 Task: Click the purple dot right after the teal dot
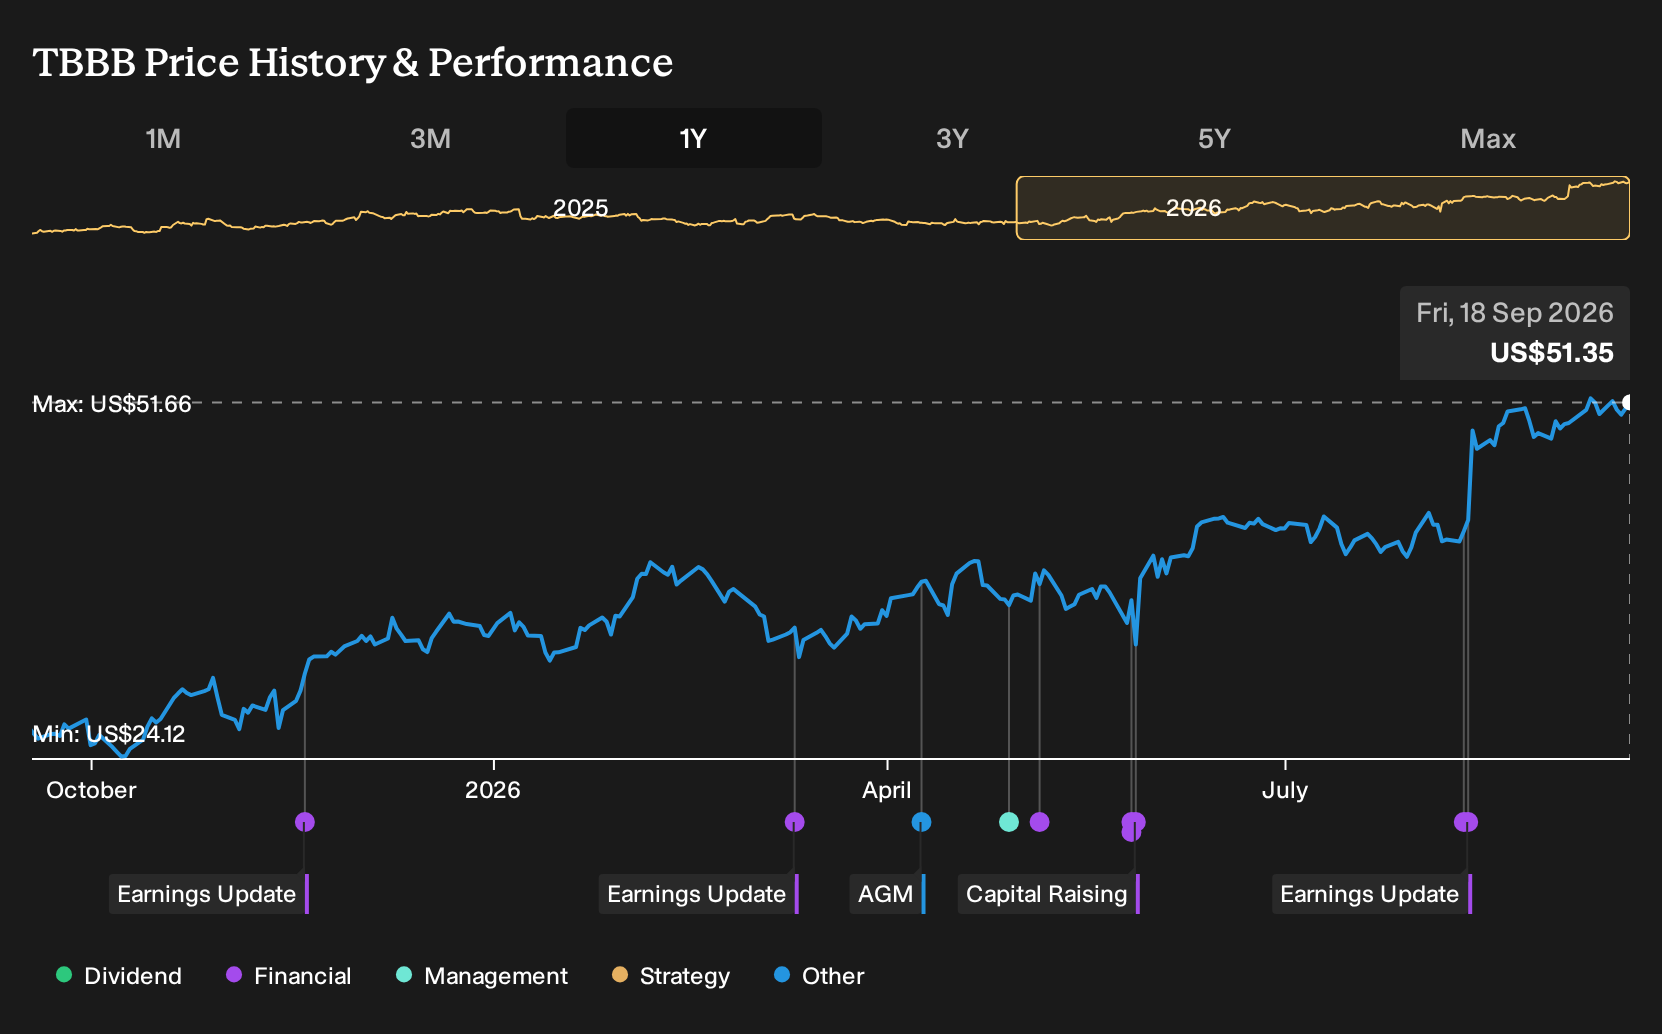pos(1040,822)
